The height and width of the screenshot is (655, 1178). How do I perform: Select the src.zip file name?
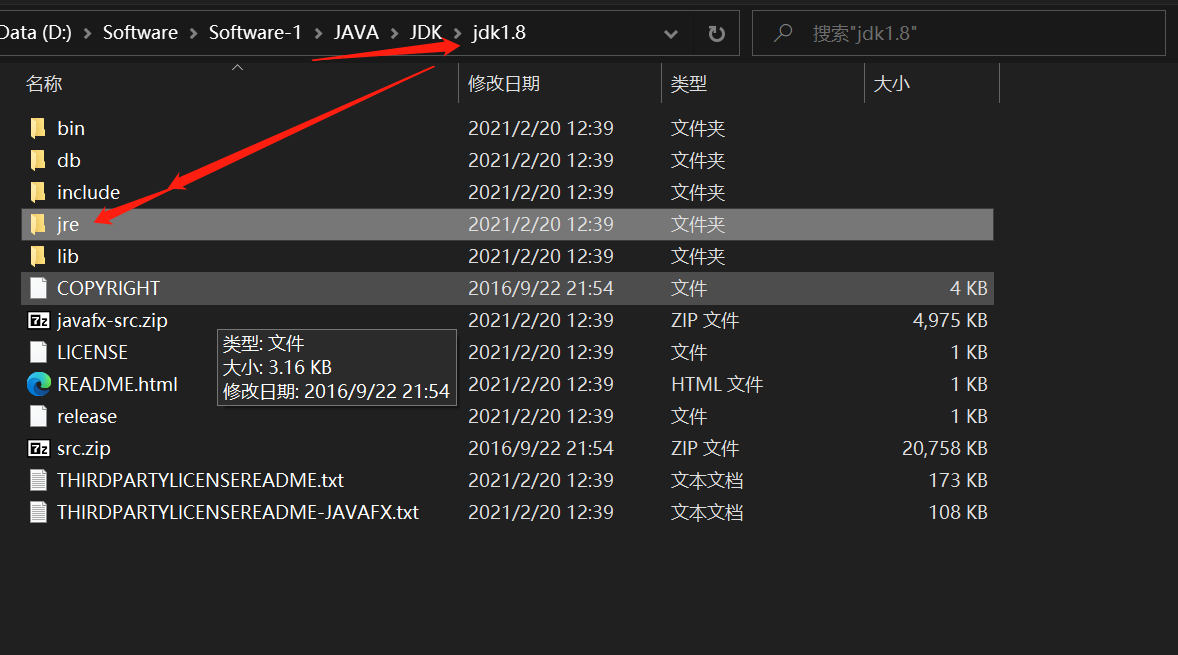point(83,448)
